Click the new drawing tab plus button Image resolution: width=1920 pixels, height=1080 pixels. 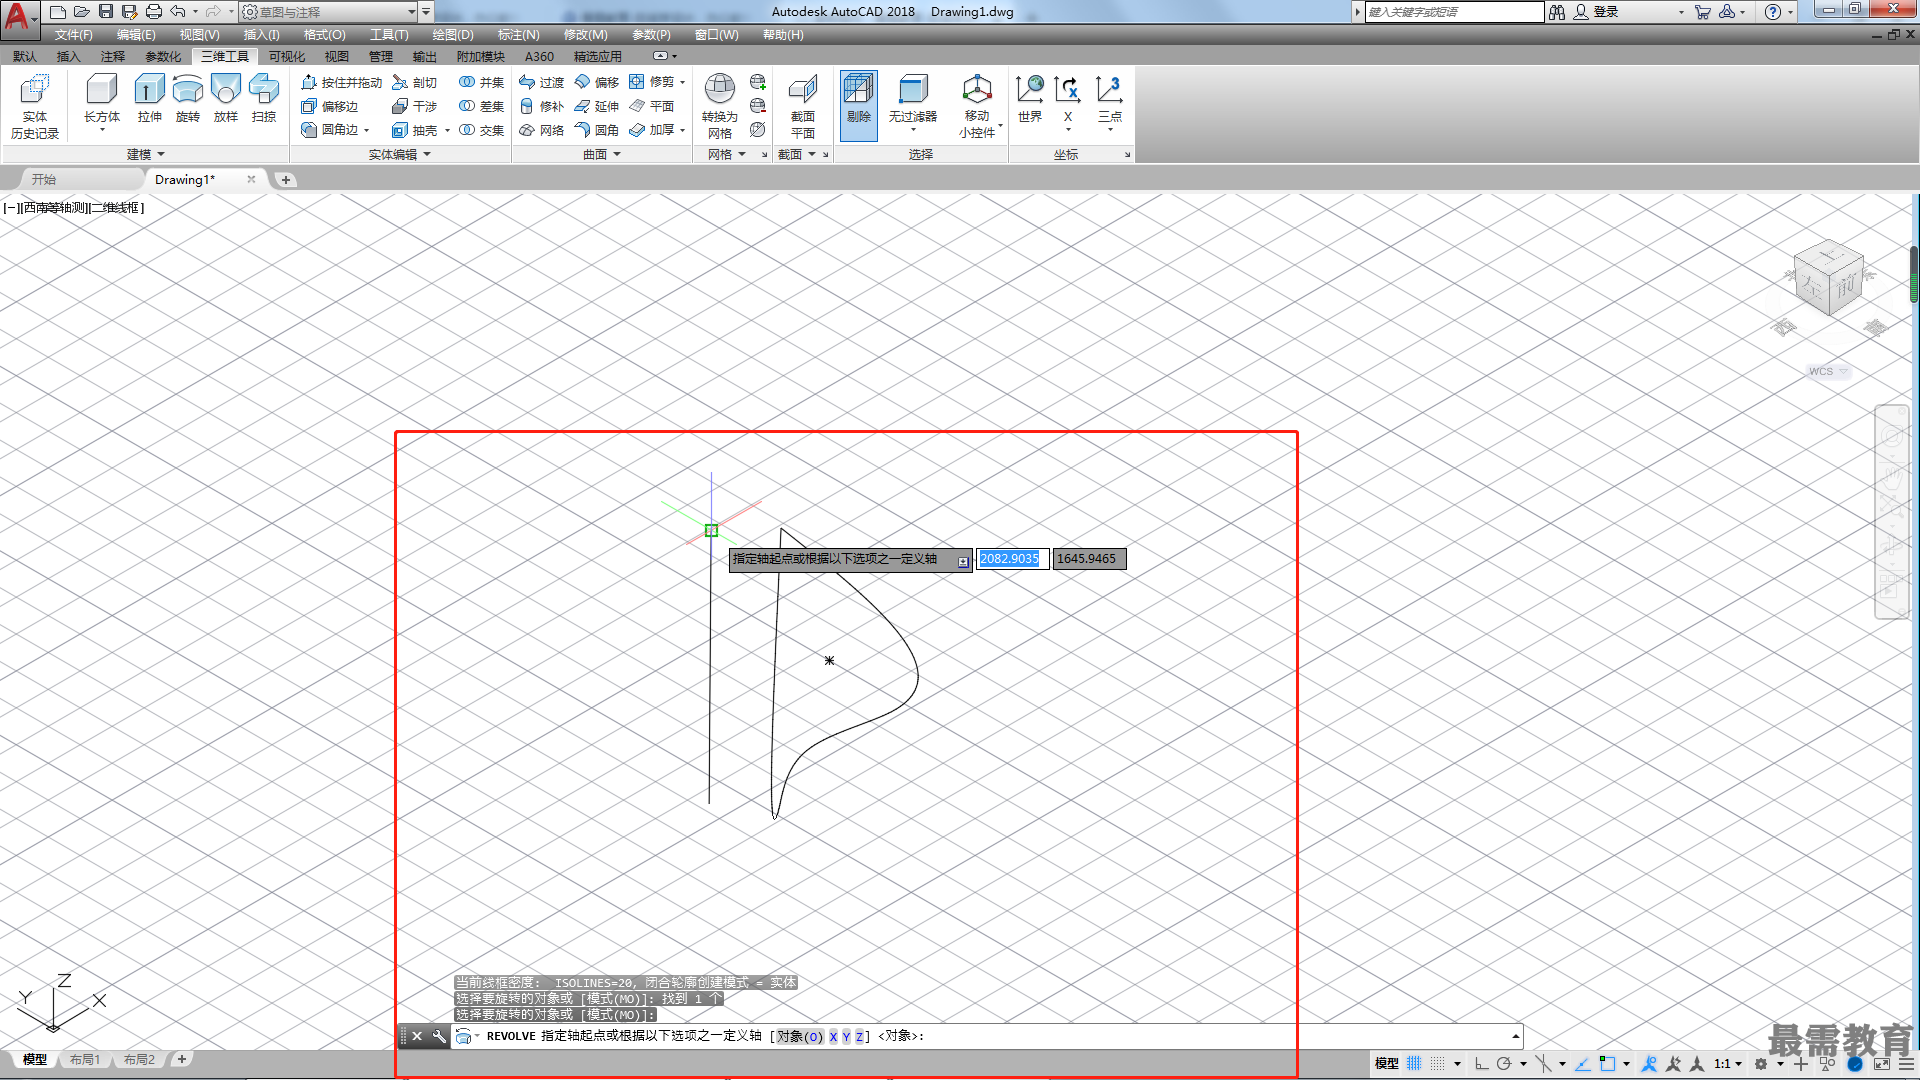click(286, 180)
